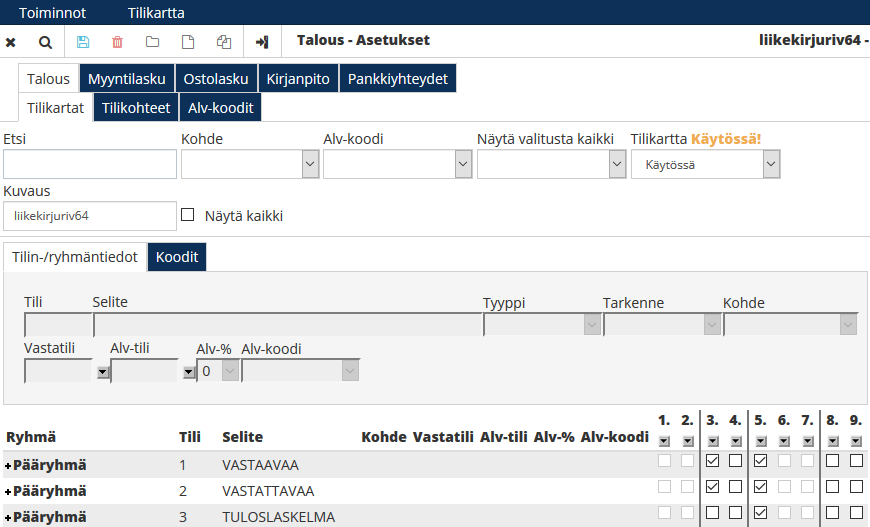Screen dimensions: 870x527
Task: Open the Koodit tab
Action: (177, 257)
